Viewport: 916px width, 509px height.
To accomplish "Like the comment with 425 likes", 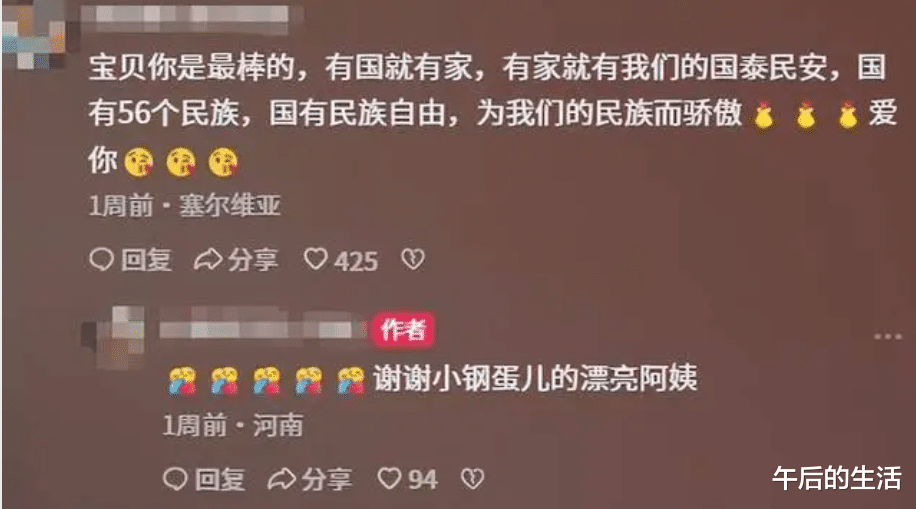I will tap(316, 259).
